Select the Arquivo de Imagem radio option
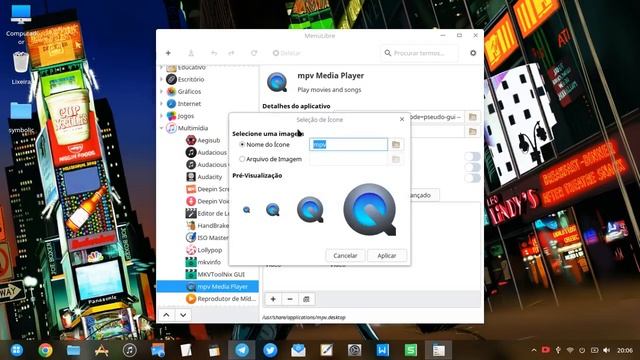Screen dimensions: 640x360 [x=242, y=159]
